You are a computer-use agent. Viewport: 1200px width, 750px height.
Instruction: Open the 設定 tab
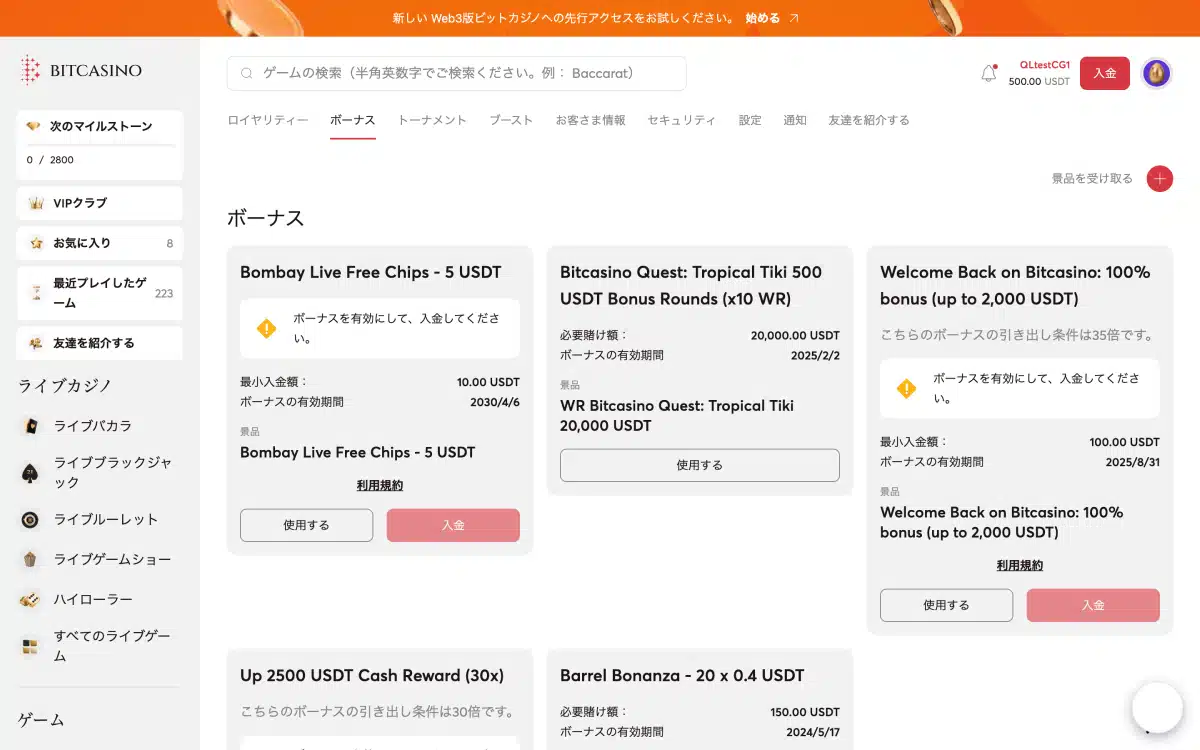point(750,120)
